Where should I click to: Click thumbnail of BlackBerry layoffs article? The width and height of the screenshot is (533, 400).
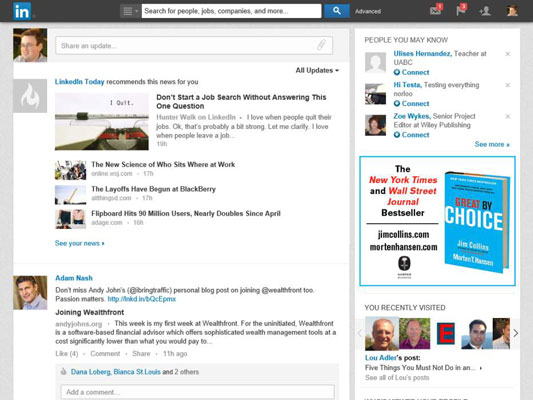coord(71,195)
